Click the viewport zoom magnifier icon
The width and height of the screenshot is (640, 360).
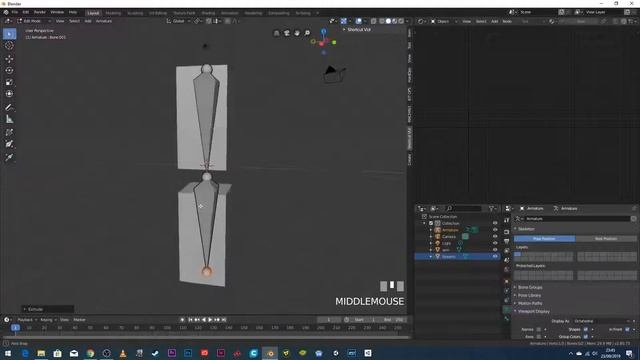click(307, 33)
